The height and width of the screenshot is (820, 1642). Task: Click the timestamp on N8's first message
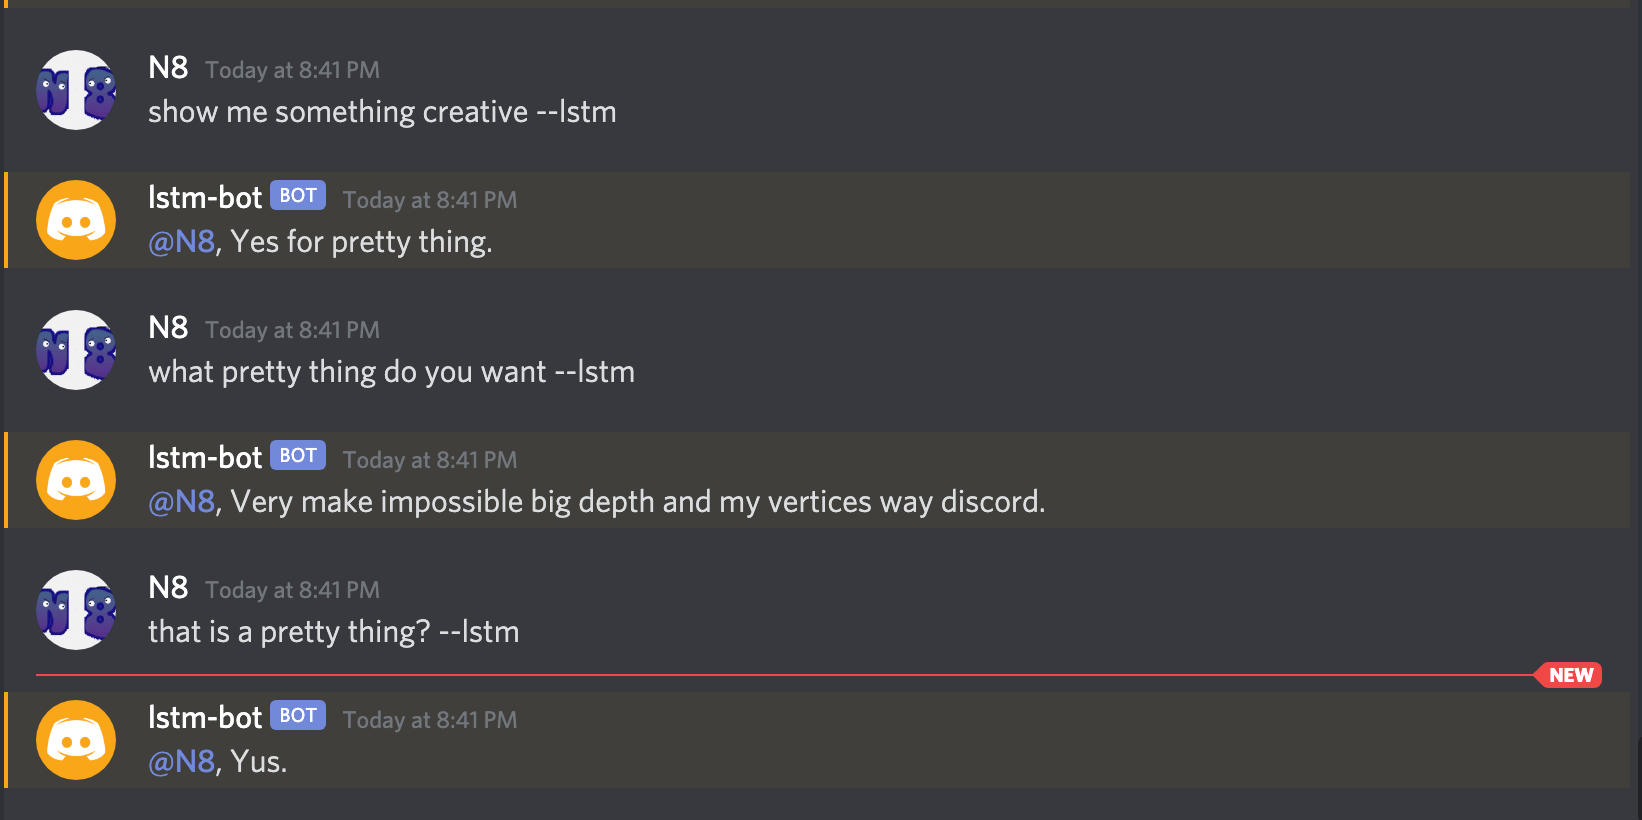(293, 70)
